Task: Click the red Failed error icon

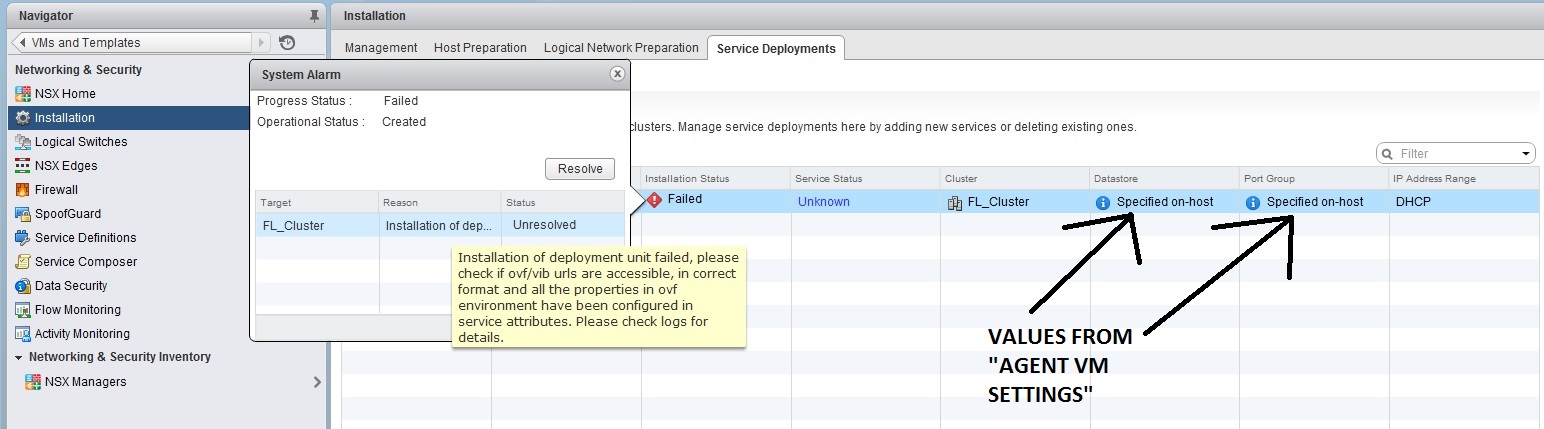Action: click(655, 200)
